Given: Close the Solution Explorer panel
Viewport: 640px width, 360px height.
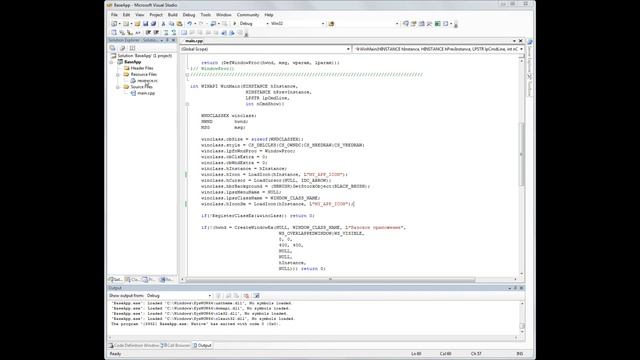Looking at the screenshot, I should (173, 40).
